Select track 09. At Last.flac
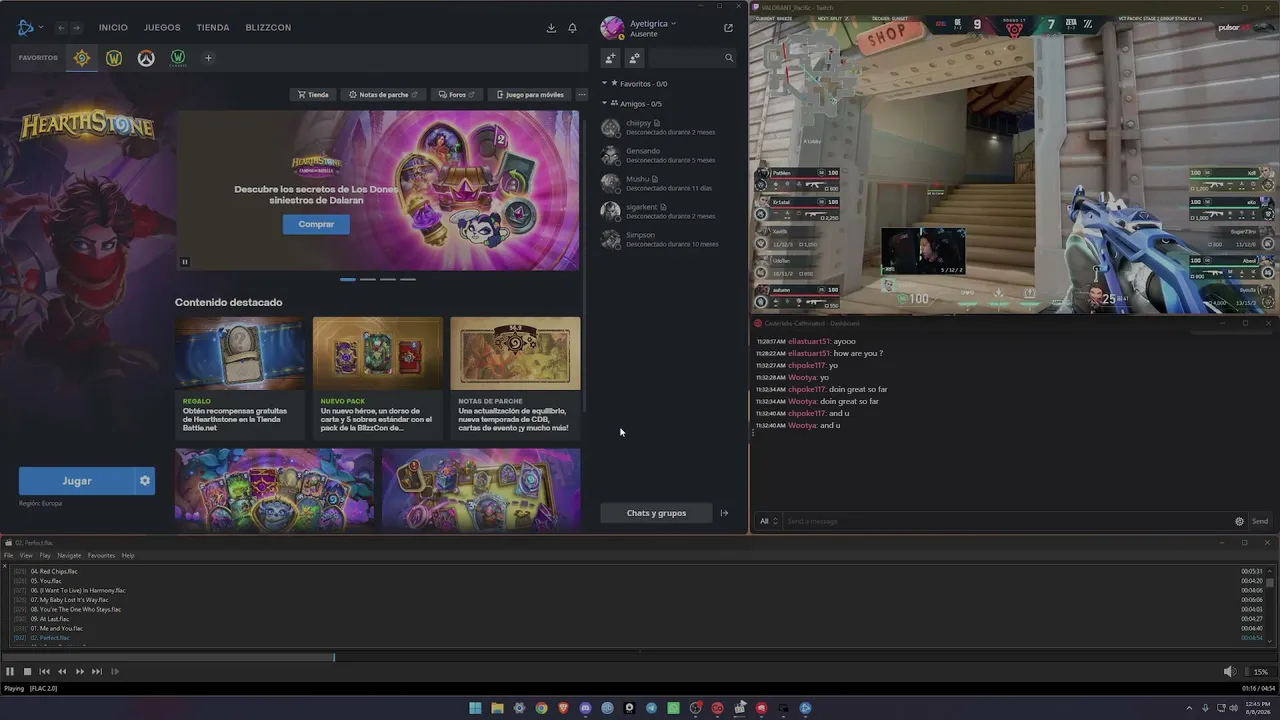 point(636,619)
